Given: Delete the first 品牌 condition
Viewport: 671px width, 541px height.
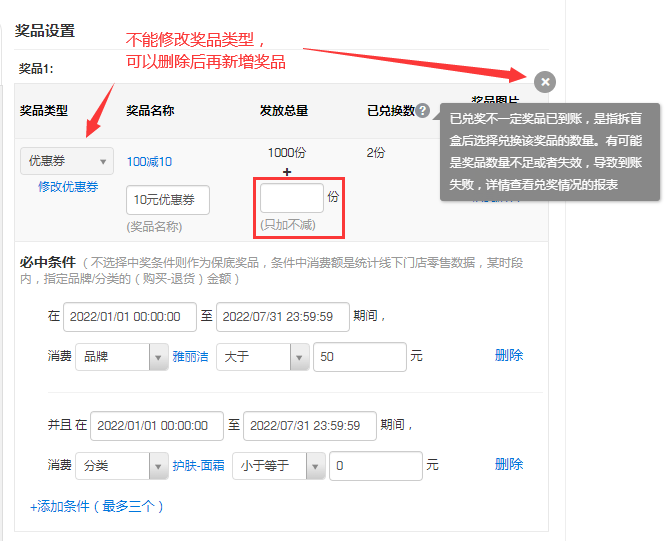Looking at the screenshot, I should pos(508,355).
